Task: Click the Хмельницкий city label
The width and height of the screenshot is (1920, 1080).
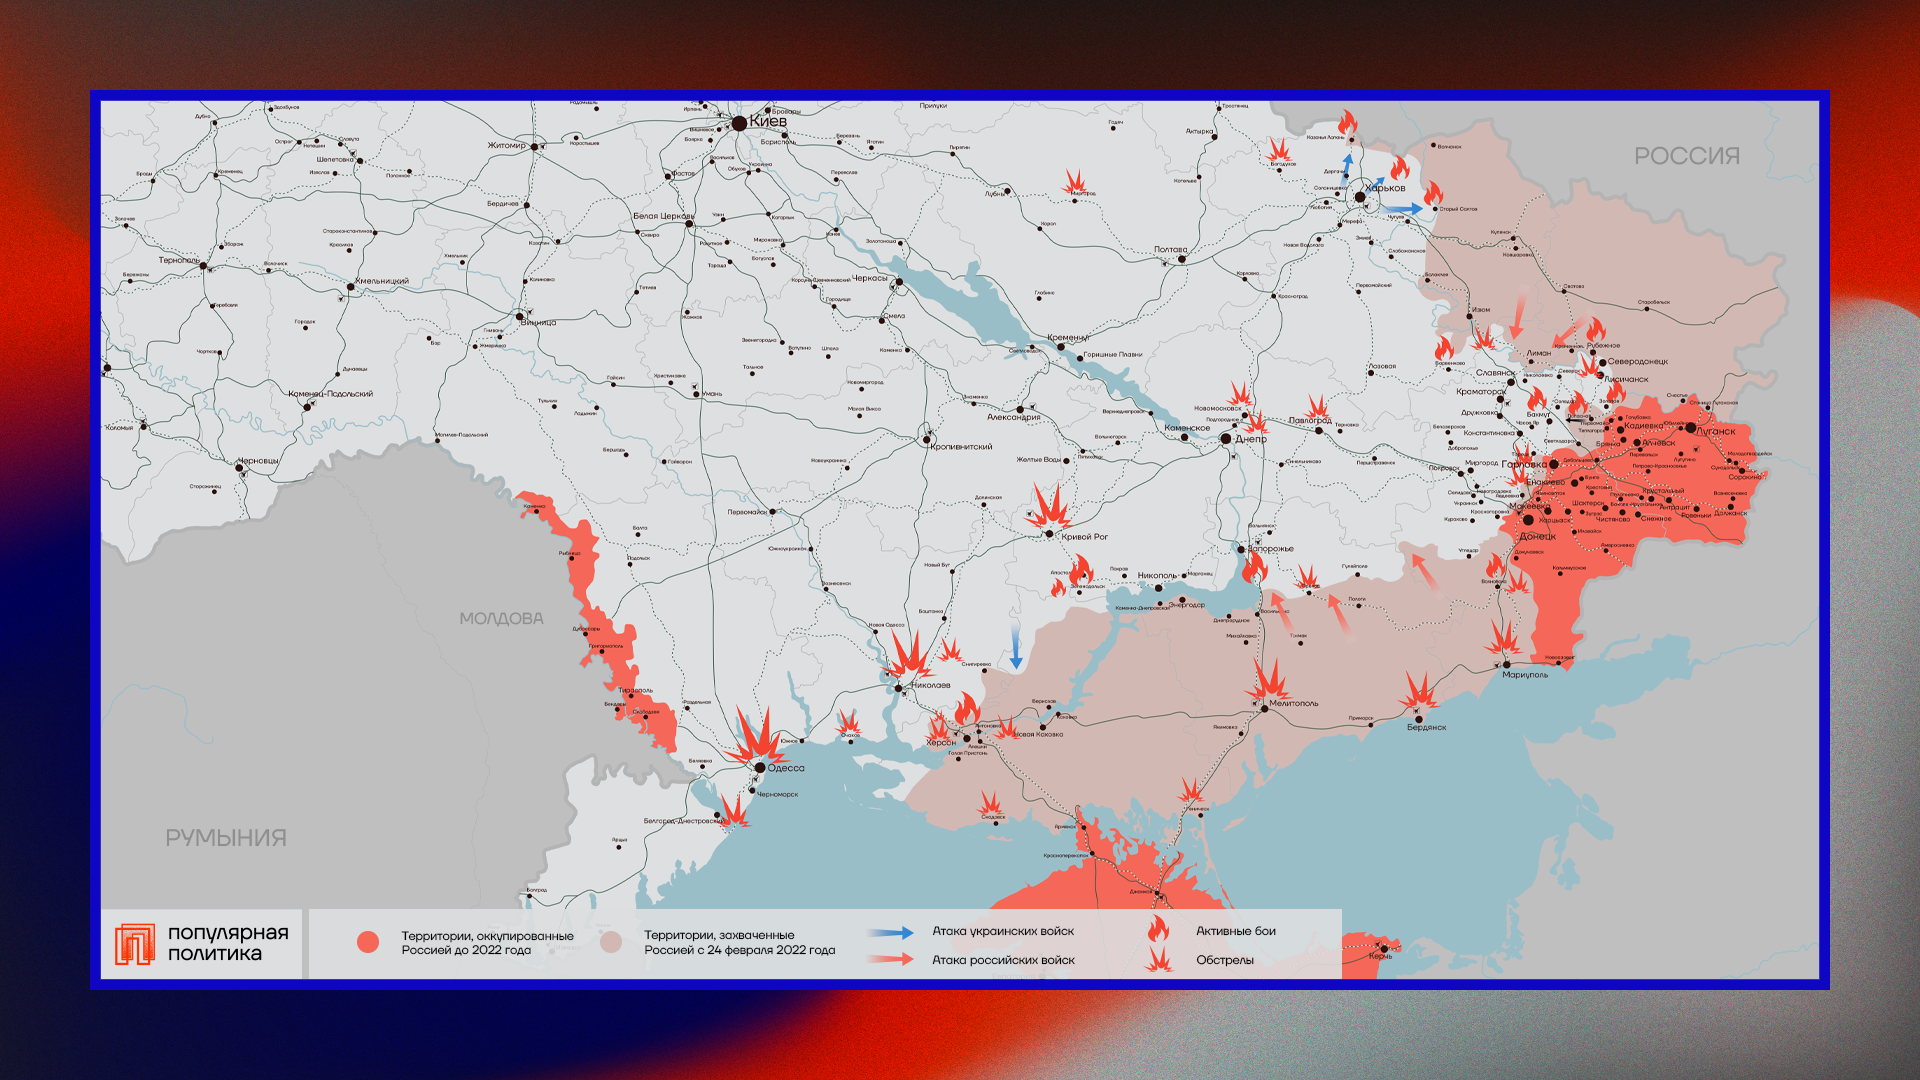Action: tap(382, 281)
